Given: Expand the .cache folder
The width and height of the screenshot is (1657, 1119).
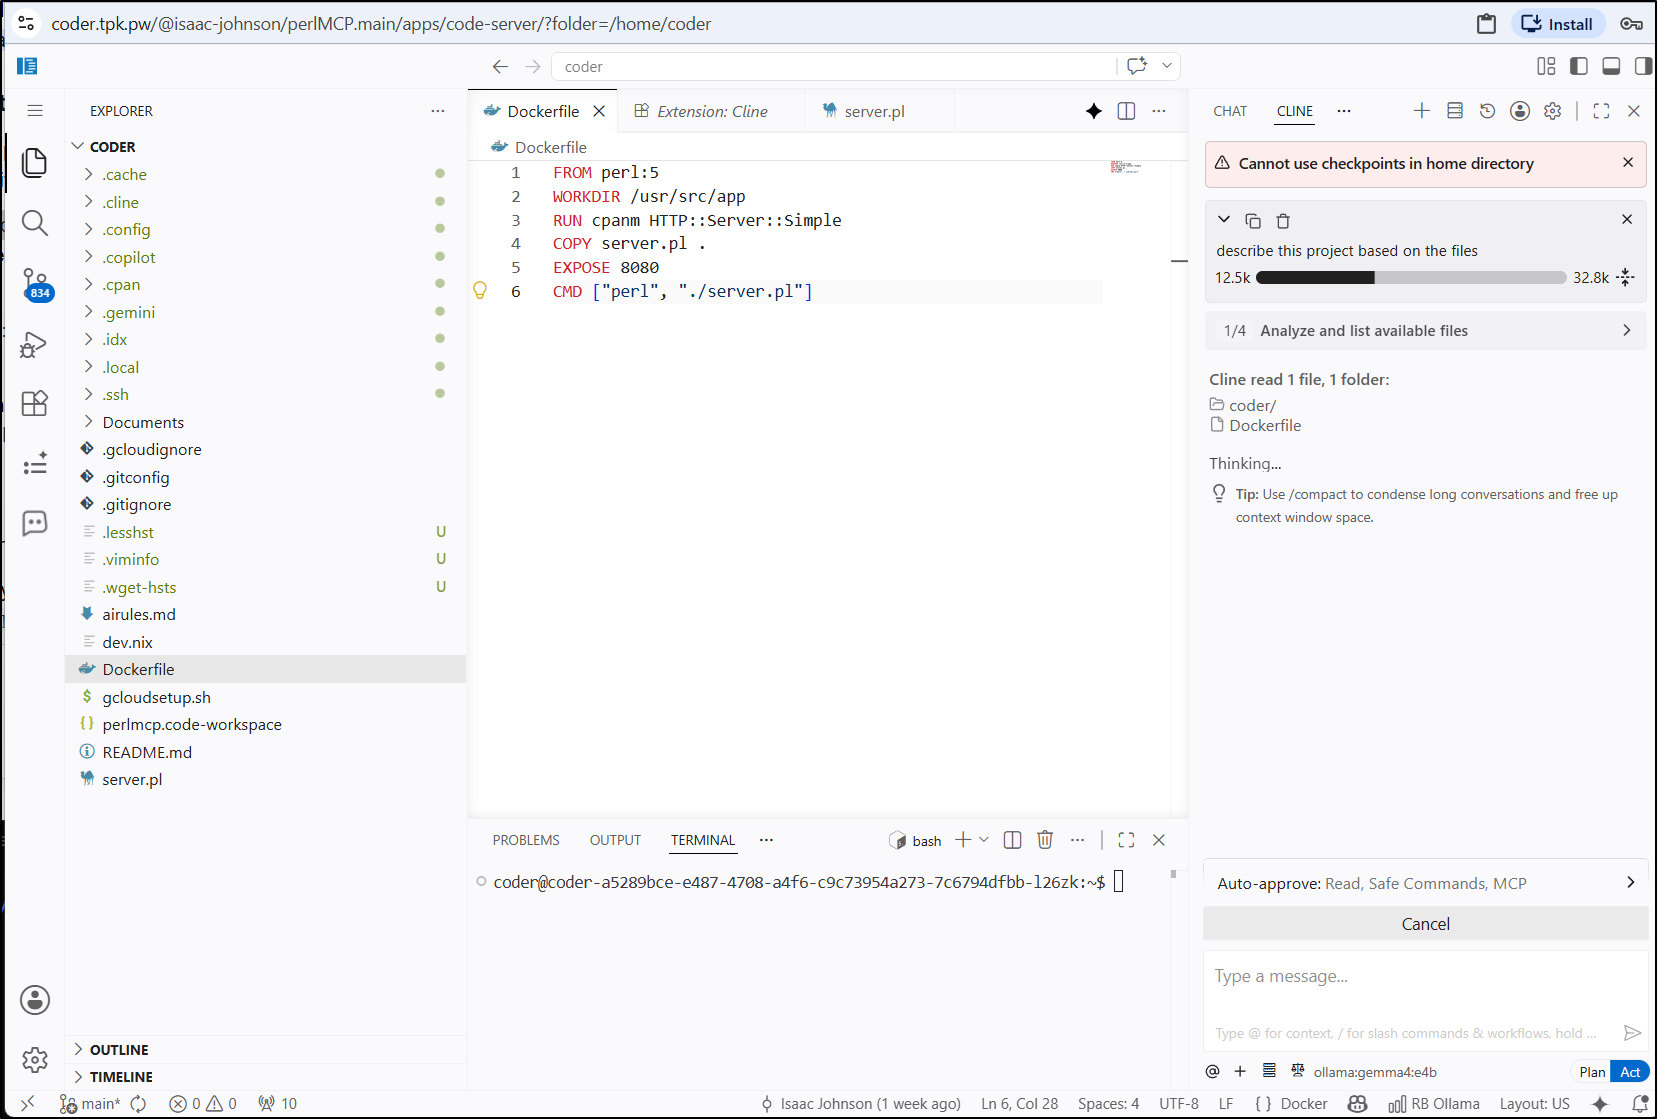Looking at the screenshot, I should [265, 174].
